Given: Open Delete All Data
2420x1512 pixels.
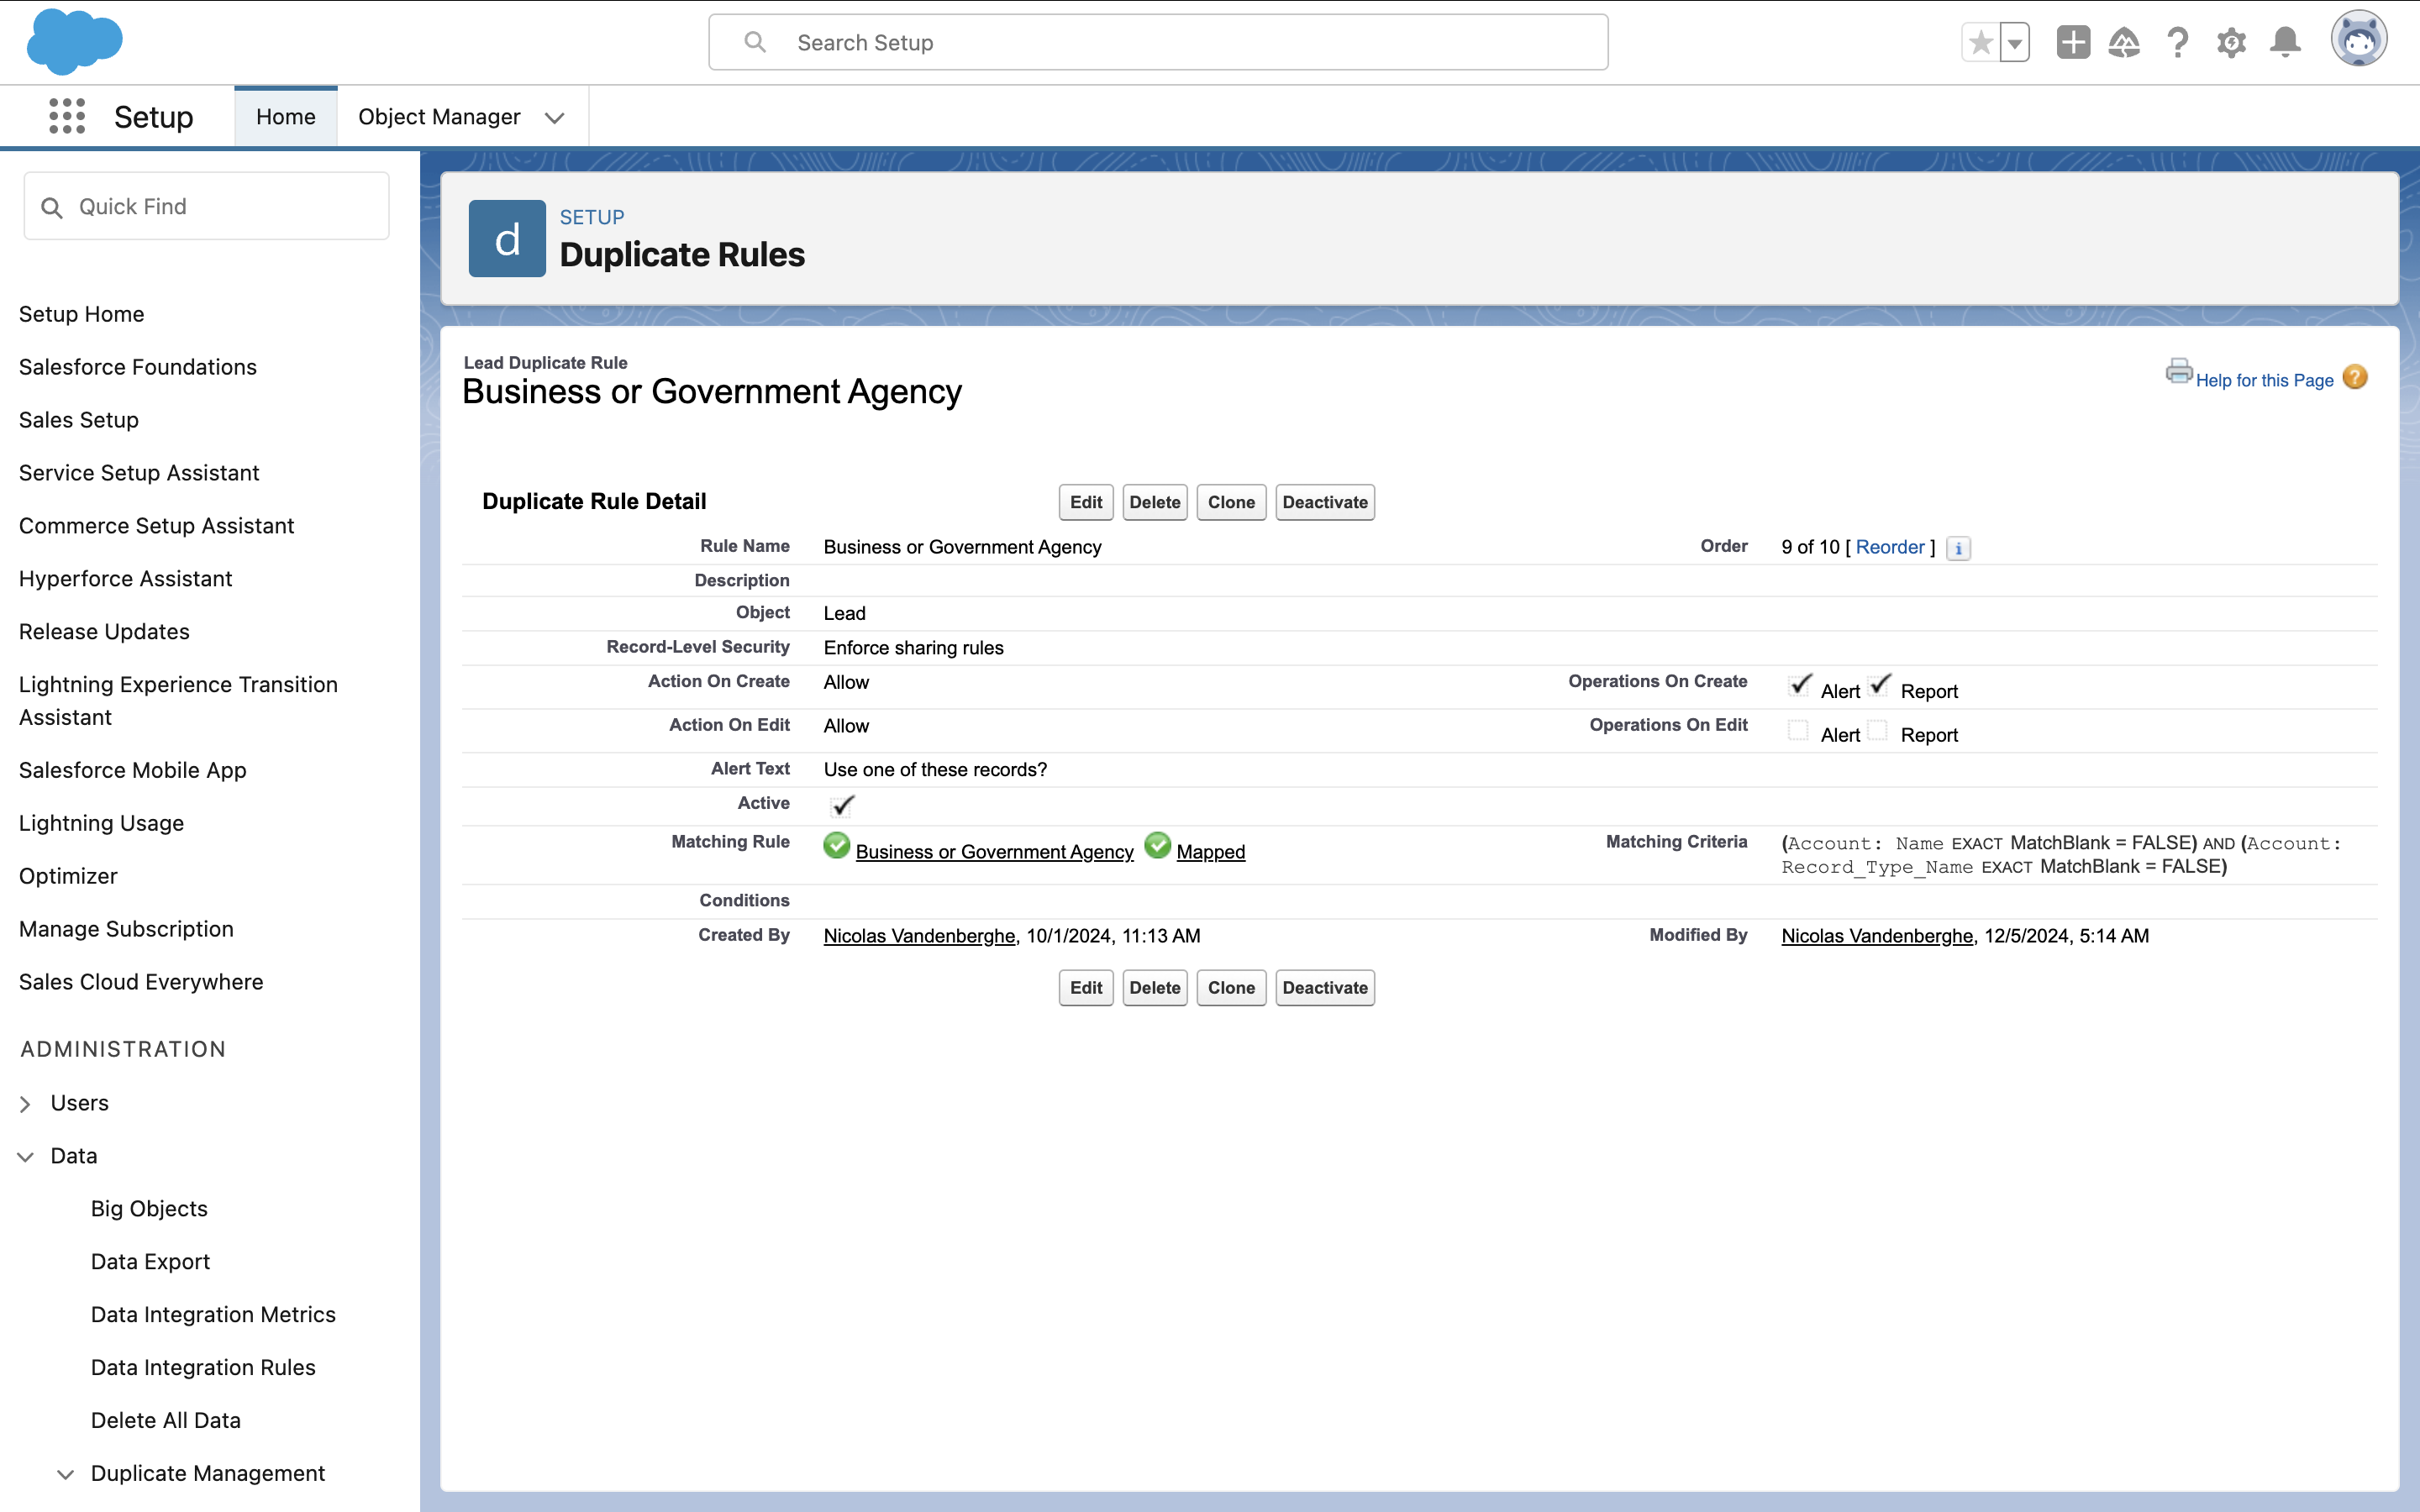Looking at the screenshot, I should (166, 1421).
